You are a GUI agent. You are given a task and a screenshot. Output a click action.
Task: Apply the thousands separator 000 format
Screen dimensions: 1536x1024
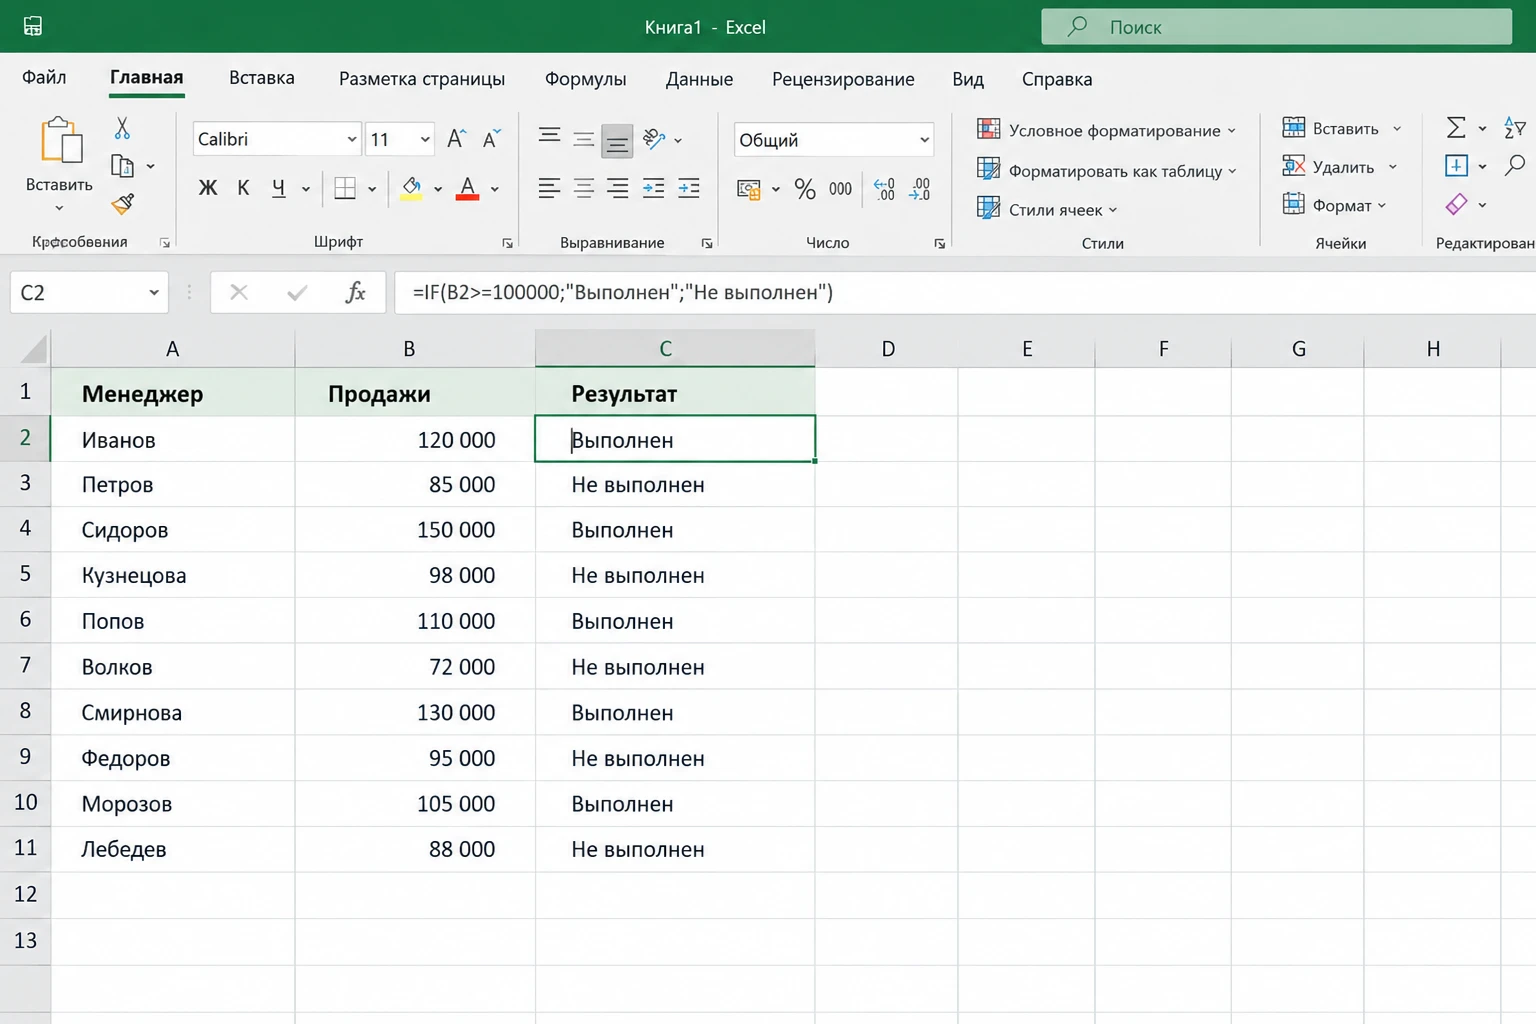coord(840,189)
